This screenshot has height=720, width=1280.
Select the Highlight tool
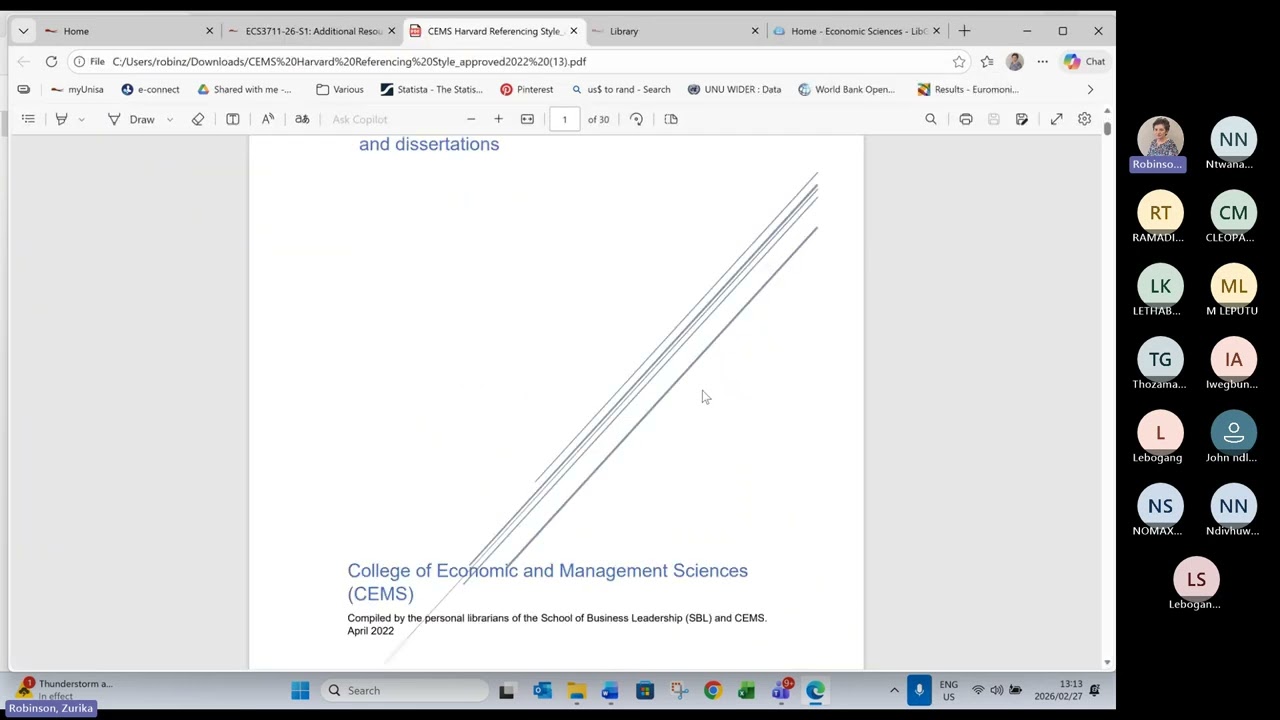61,119
